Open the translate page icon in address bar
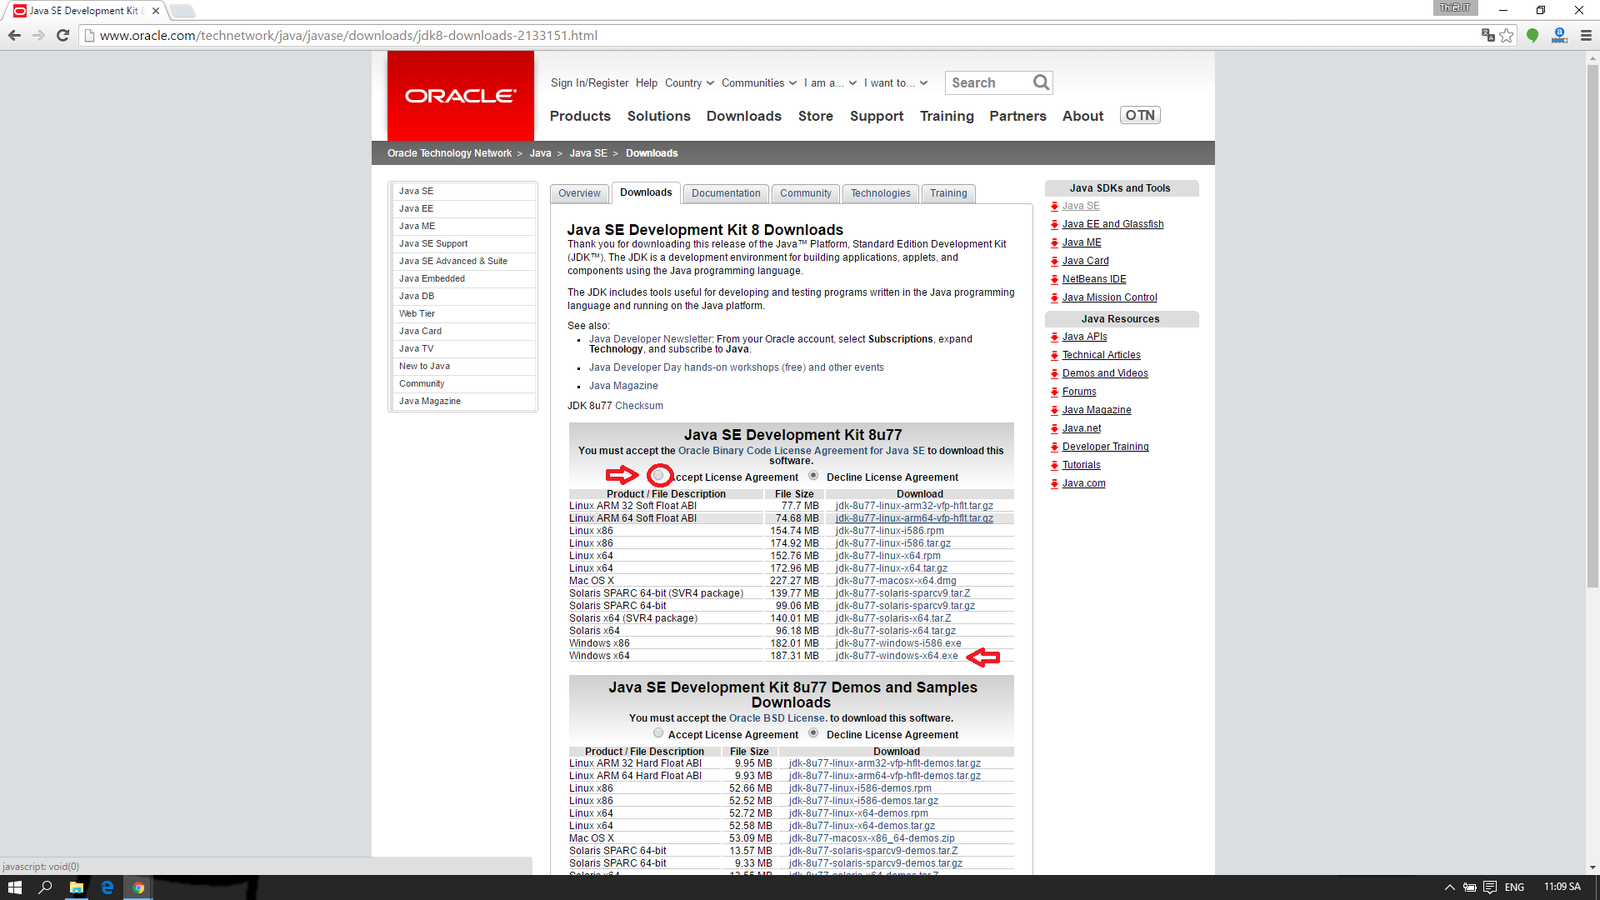1600x900 pixels. click(x=1488, y=35)
